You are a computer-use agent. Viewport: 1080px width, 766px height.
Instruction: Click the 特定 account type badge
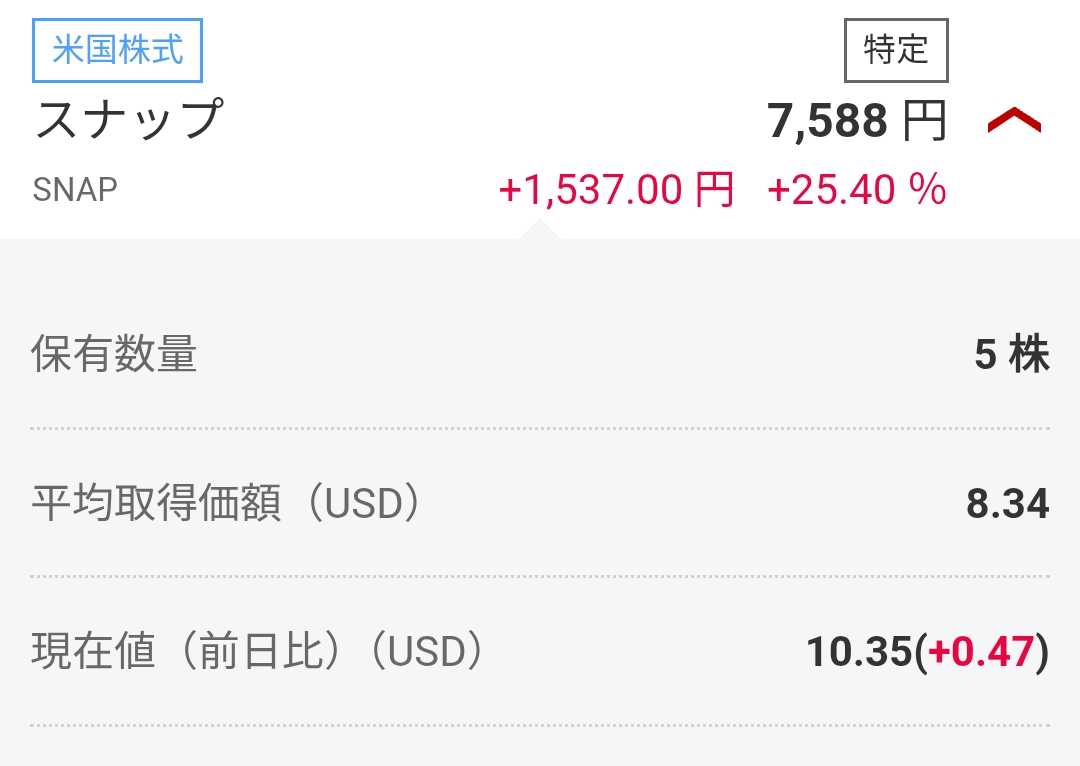pyautogui.click(x=896, y=50)
